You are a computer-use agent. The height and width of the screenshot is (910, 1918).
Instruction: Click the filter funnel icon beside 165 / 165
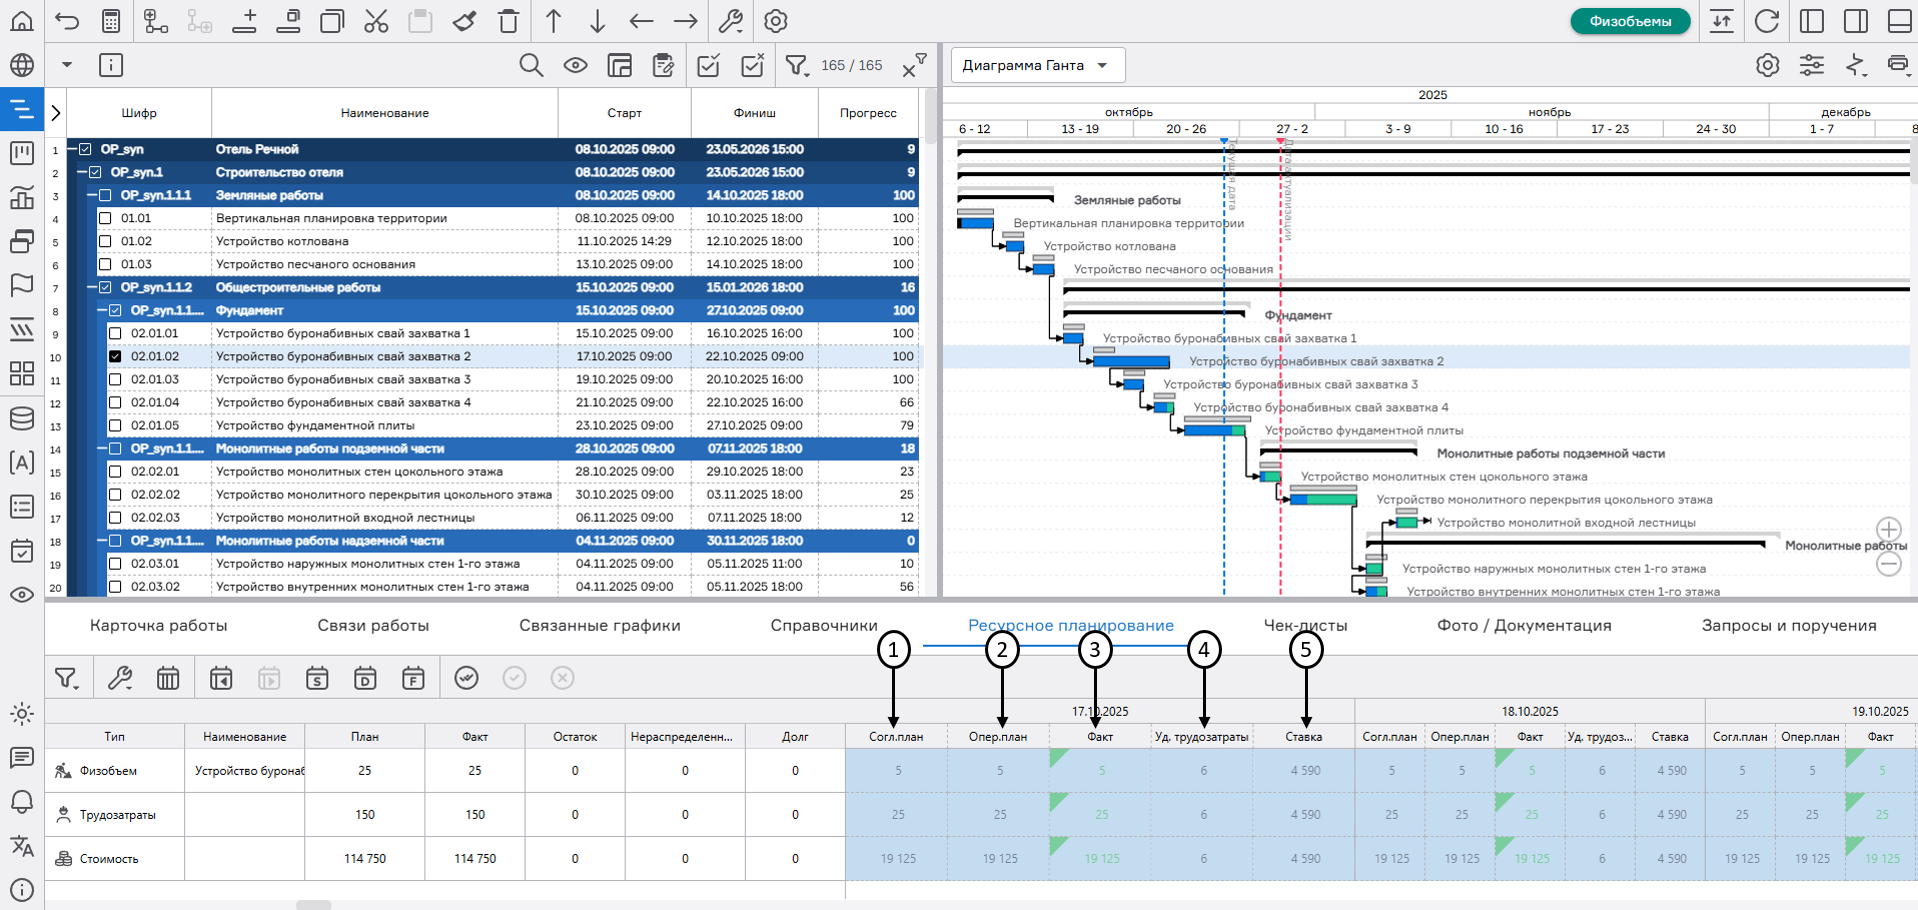pyautogui.click(x=796, y=66)
